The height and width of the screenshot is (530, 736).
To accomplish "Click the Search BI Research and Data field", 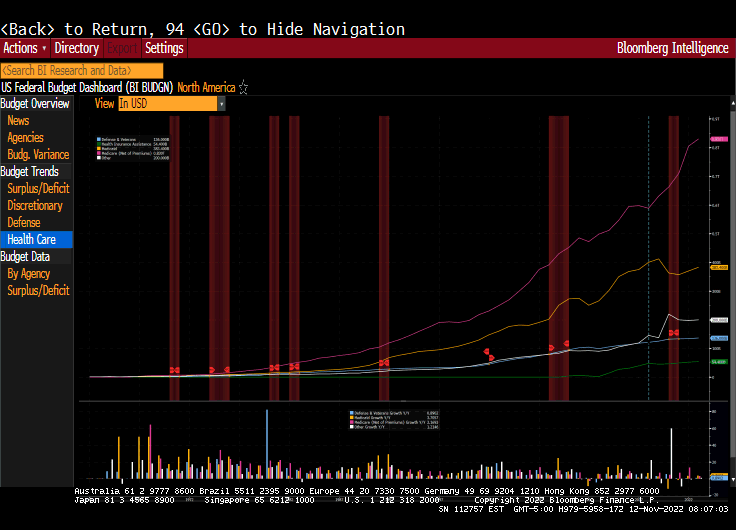I will (x=81, y=70).
